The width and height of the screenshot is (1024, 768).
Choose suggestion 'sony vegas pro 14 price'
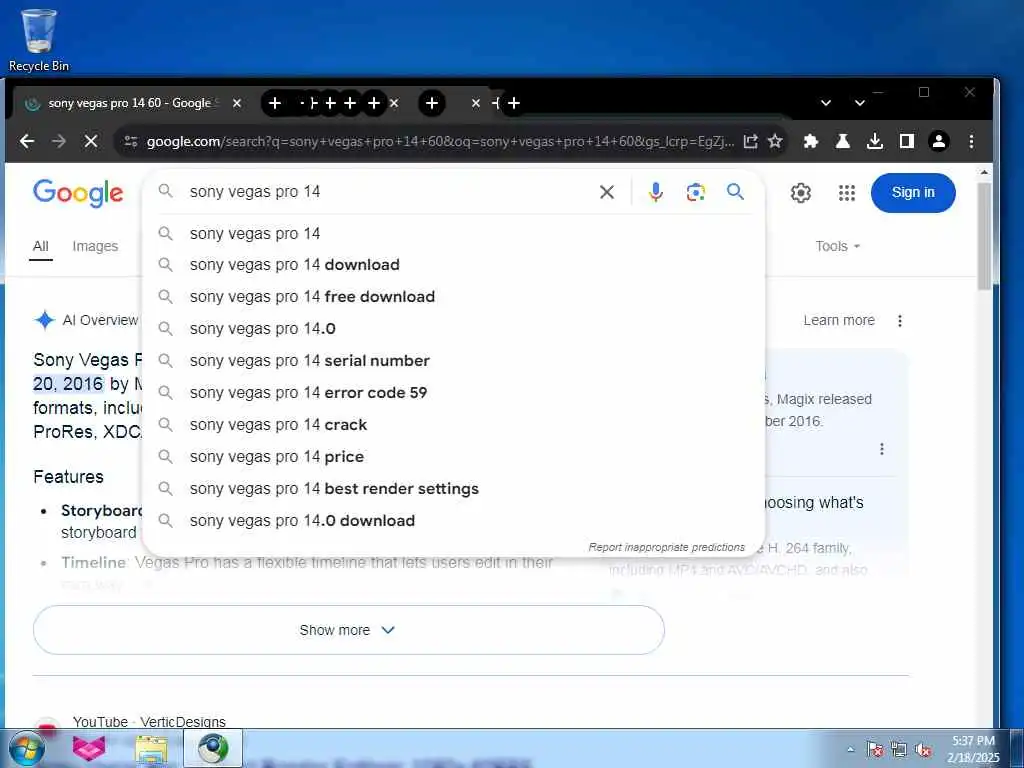pyautogui.click(x=453, y=456)
